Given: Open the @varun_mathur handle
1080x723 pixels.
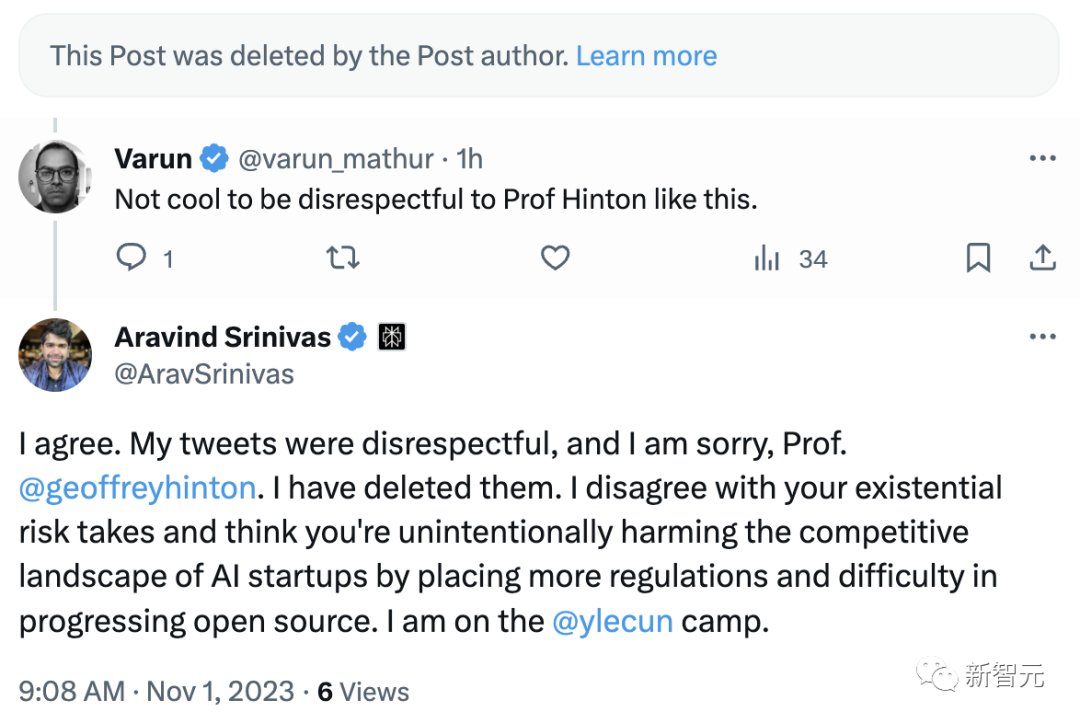Looking at the screenshot, I should (x=335, y=158).
